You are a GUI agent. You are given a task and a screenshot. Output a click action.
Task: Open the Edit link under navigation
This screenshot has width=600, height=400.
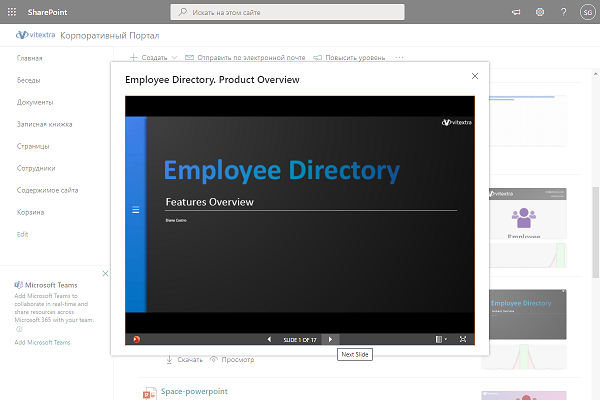(22, 234)
